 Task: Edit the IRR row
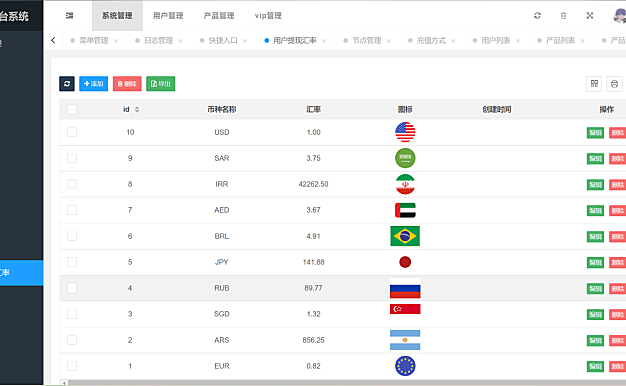pos(595,184)
